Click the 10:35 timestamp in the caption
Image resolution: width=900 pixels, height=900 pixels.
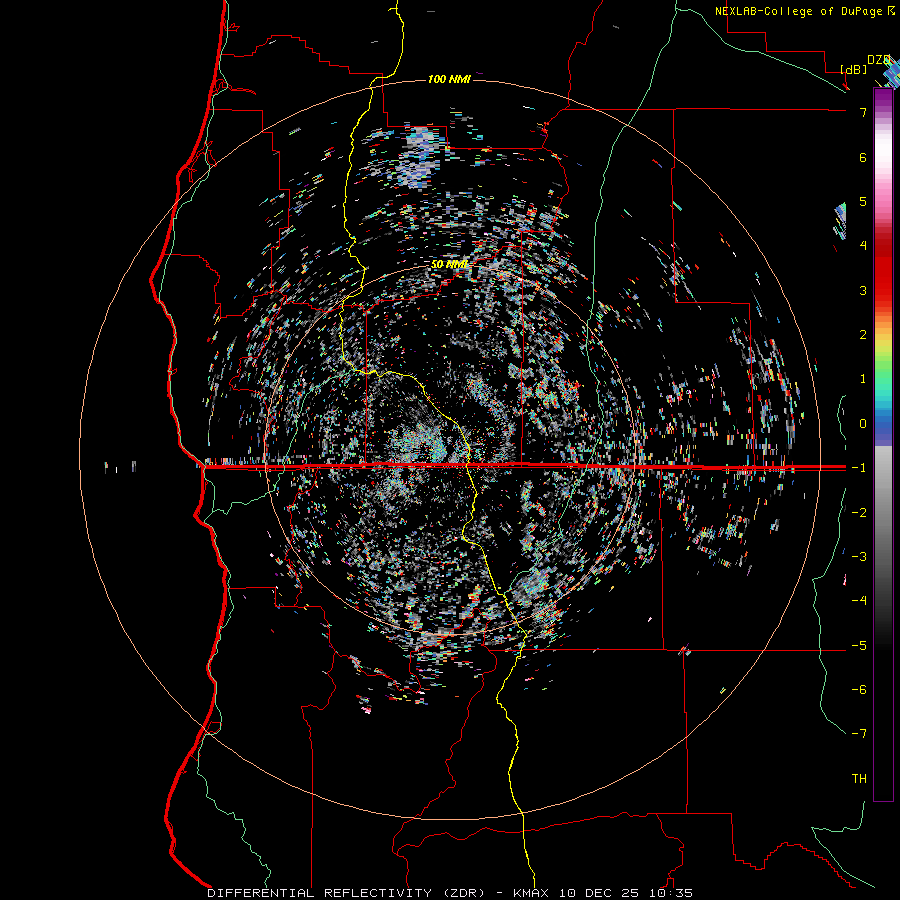[671, 893]
